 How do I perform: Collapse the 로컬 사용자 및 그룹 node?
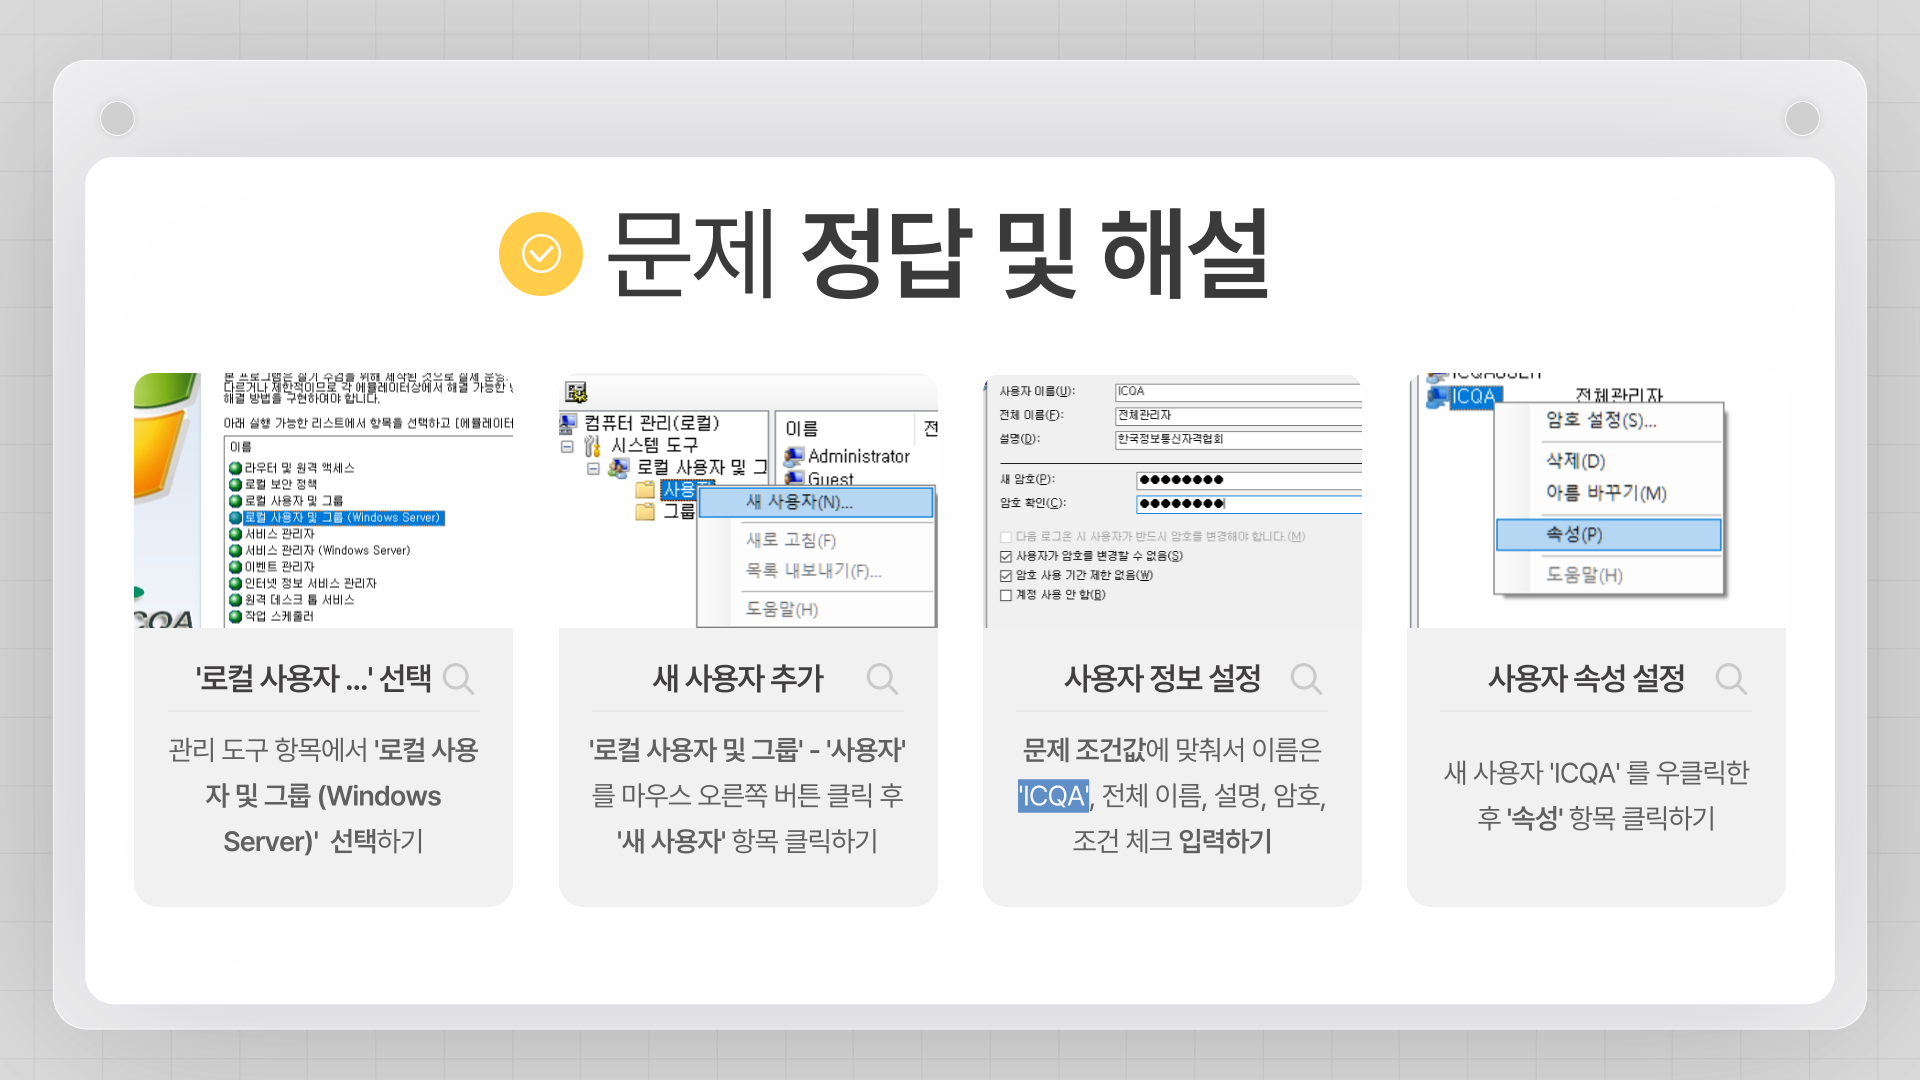[x=593, y=468]
